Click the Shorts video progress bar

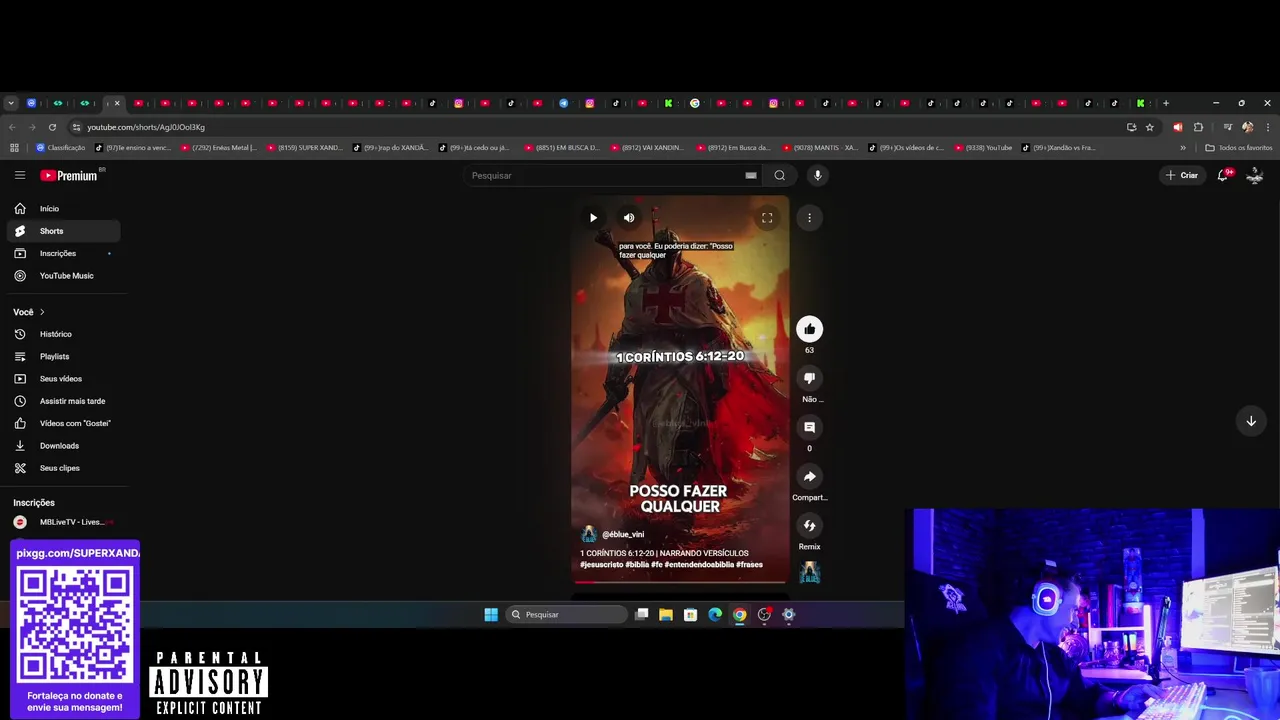[x=680, y=581]
